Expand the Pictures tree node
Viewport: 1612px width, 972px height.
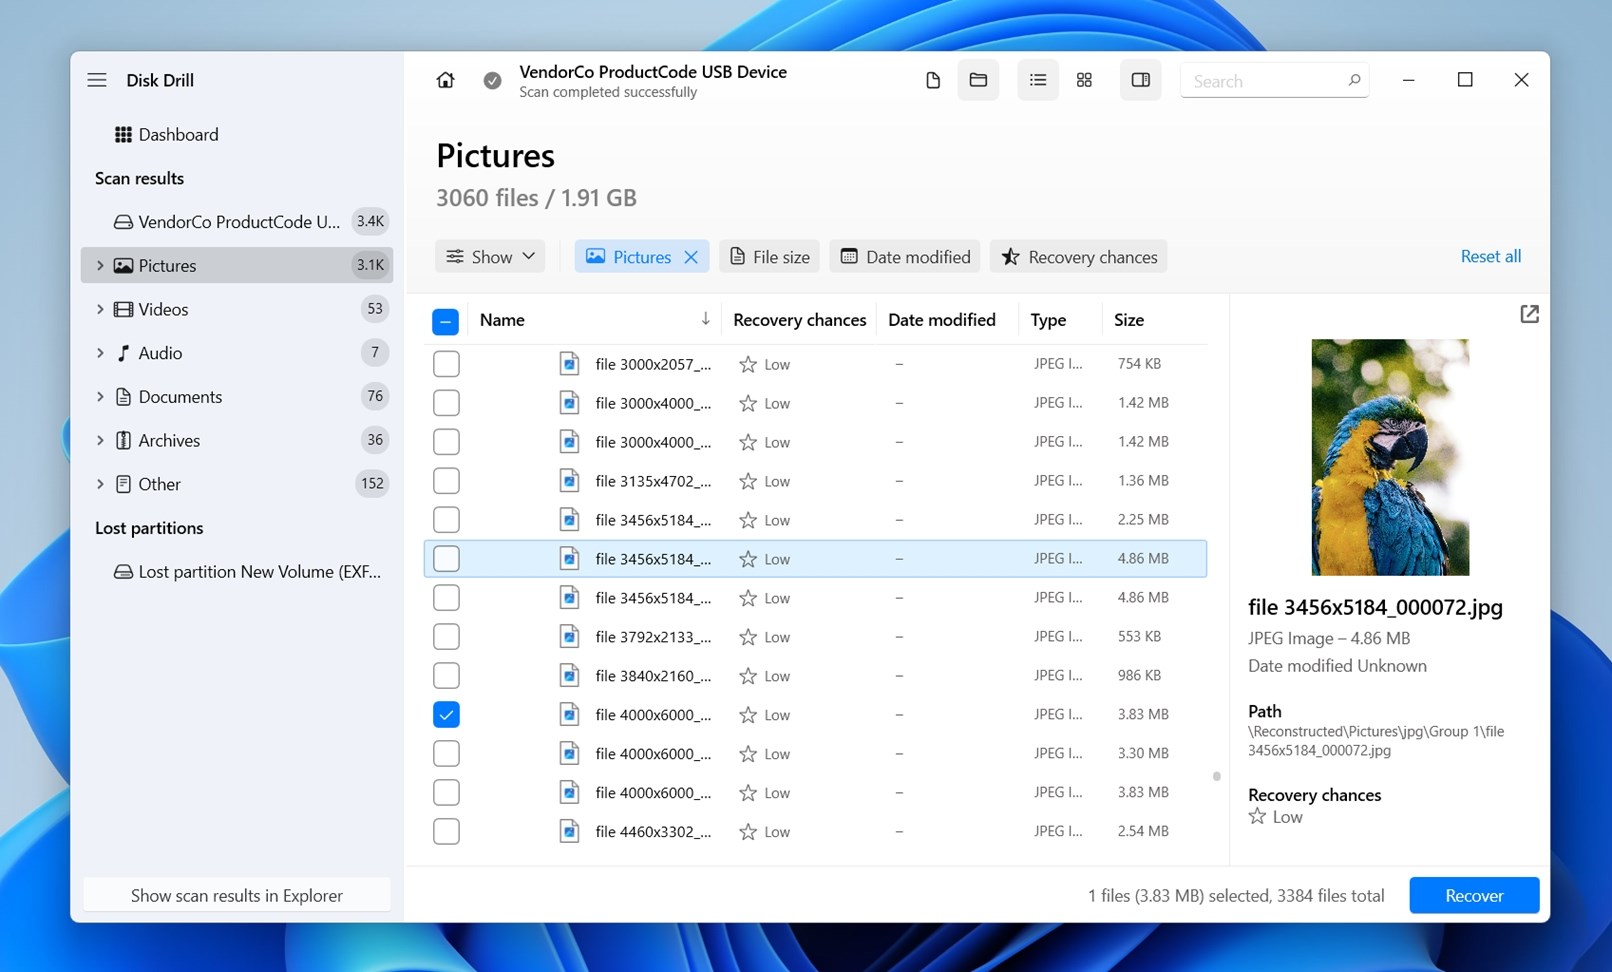point(100,265)
